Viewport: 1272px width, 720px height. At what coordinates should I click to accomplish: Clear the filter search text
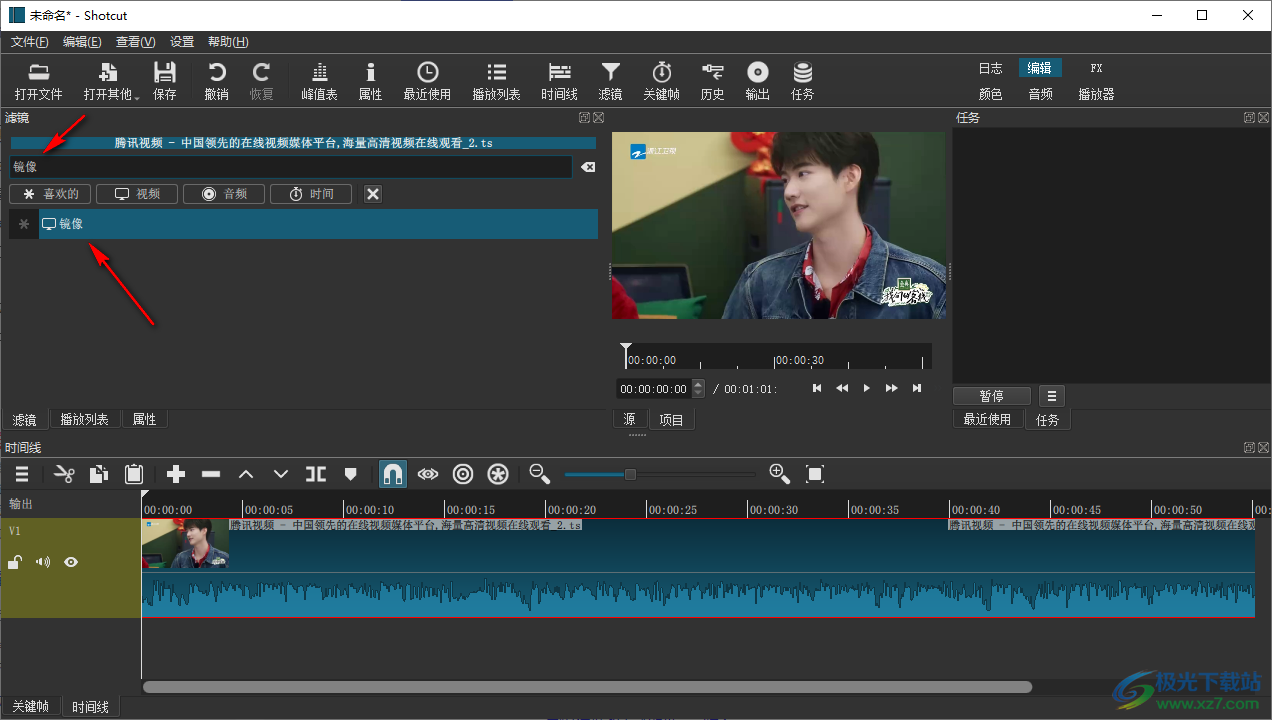coord(588,167)
